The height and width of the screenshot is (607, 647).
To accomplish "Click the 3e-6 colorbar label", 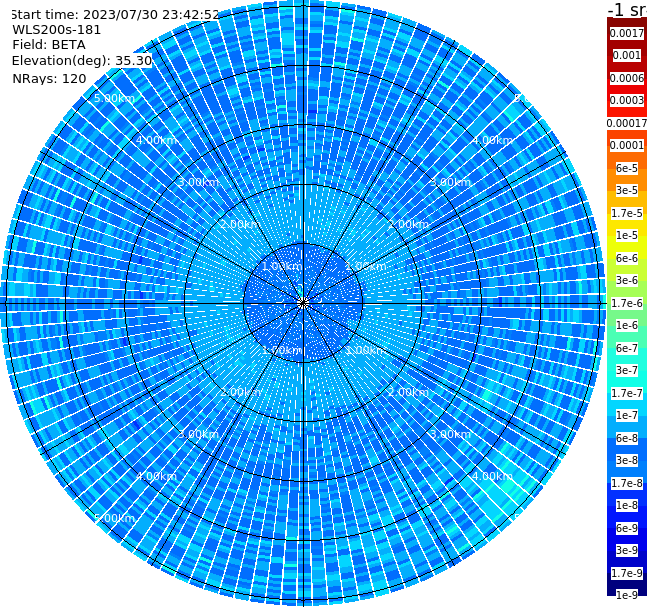I will pos(627,280).
